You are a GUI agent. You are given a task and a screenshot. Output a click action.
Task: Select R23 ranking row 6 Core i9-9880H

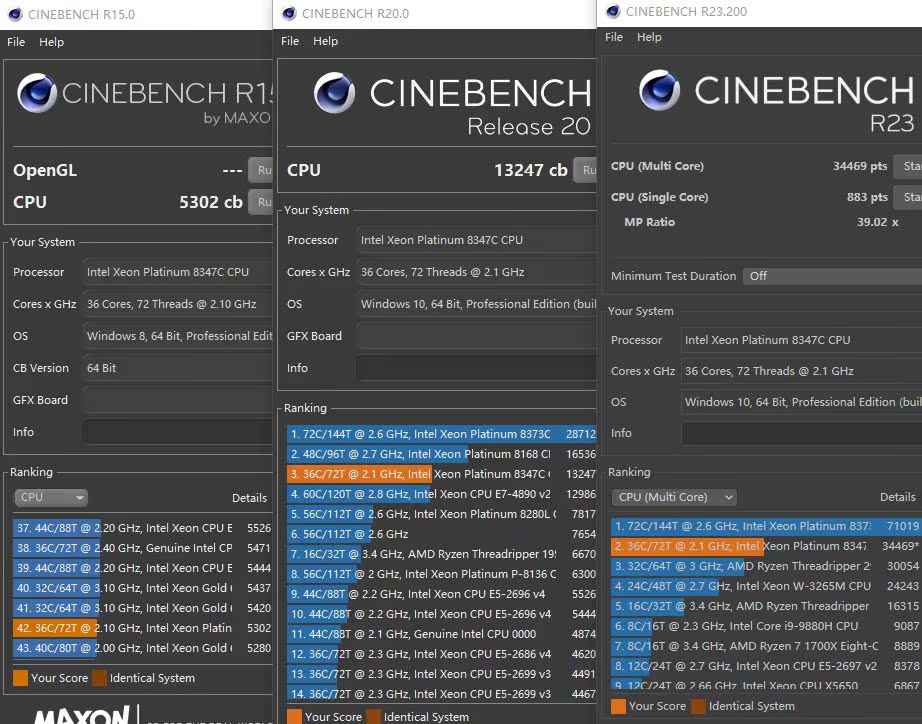[766, 626]
